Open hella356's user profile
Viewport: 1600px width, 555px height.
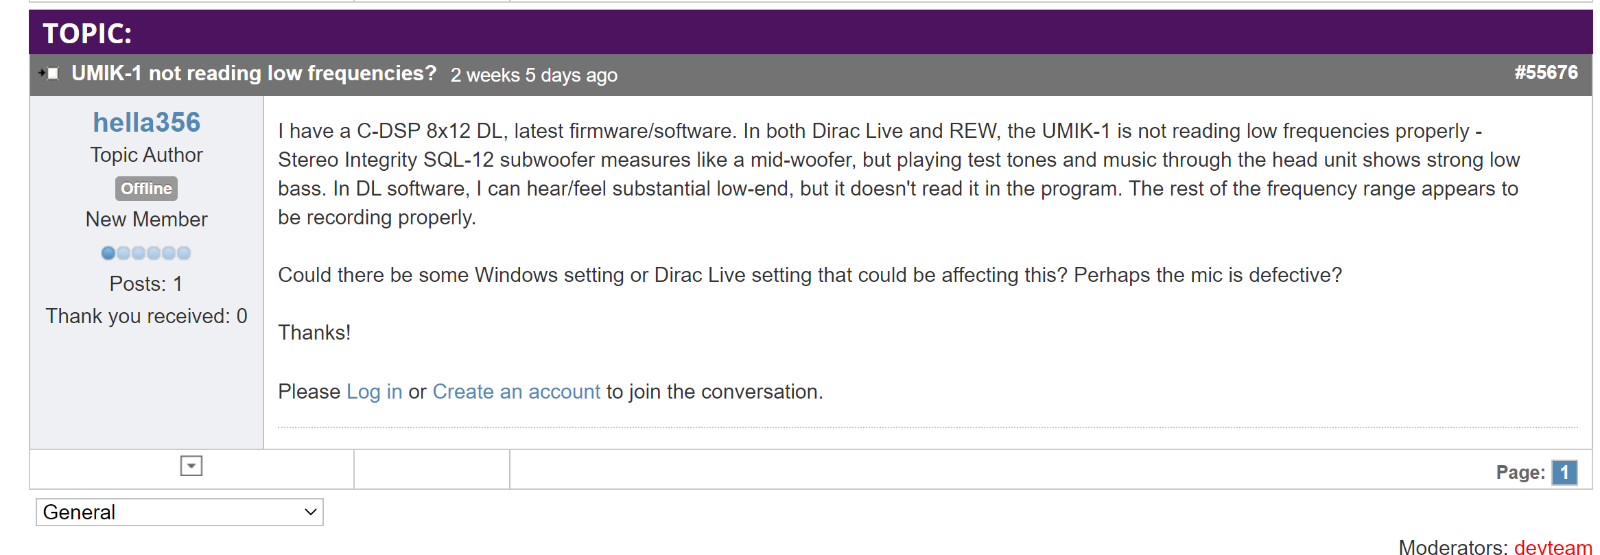coord(146,122)
